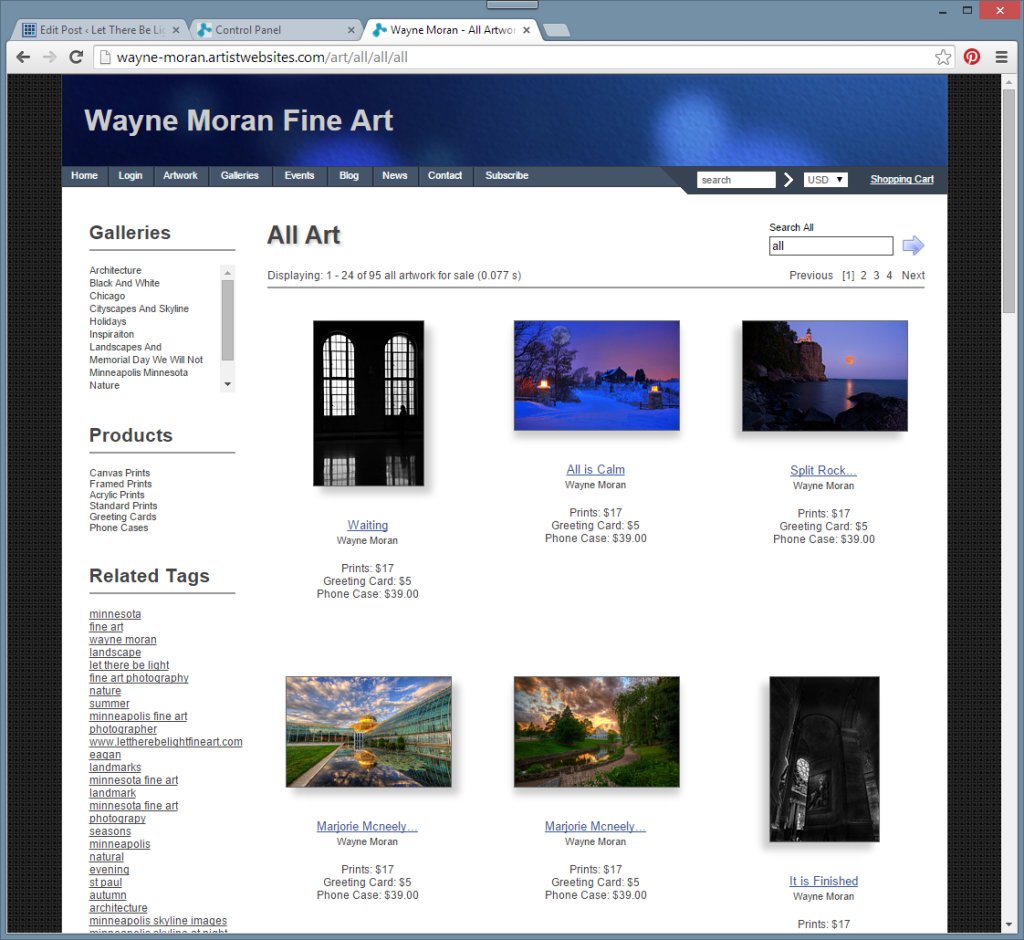Image resolution: width=1024 pixels, height=940 pixels.
Task: View the All is Calm artwork
Action: click(595, 469)
